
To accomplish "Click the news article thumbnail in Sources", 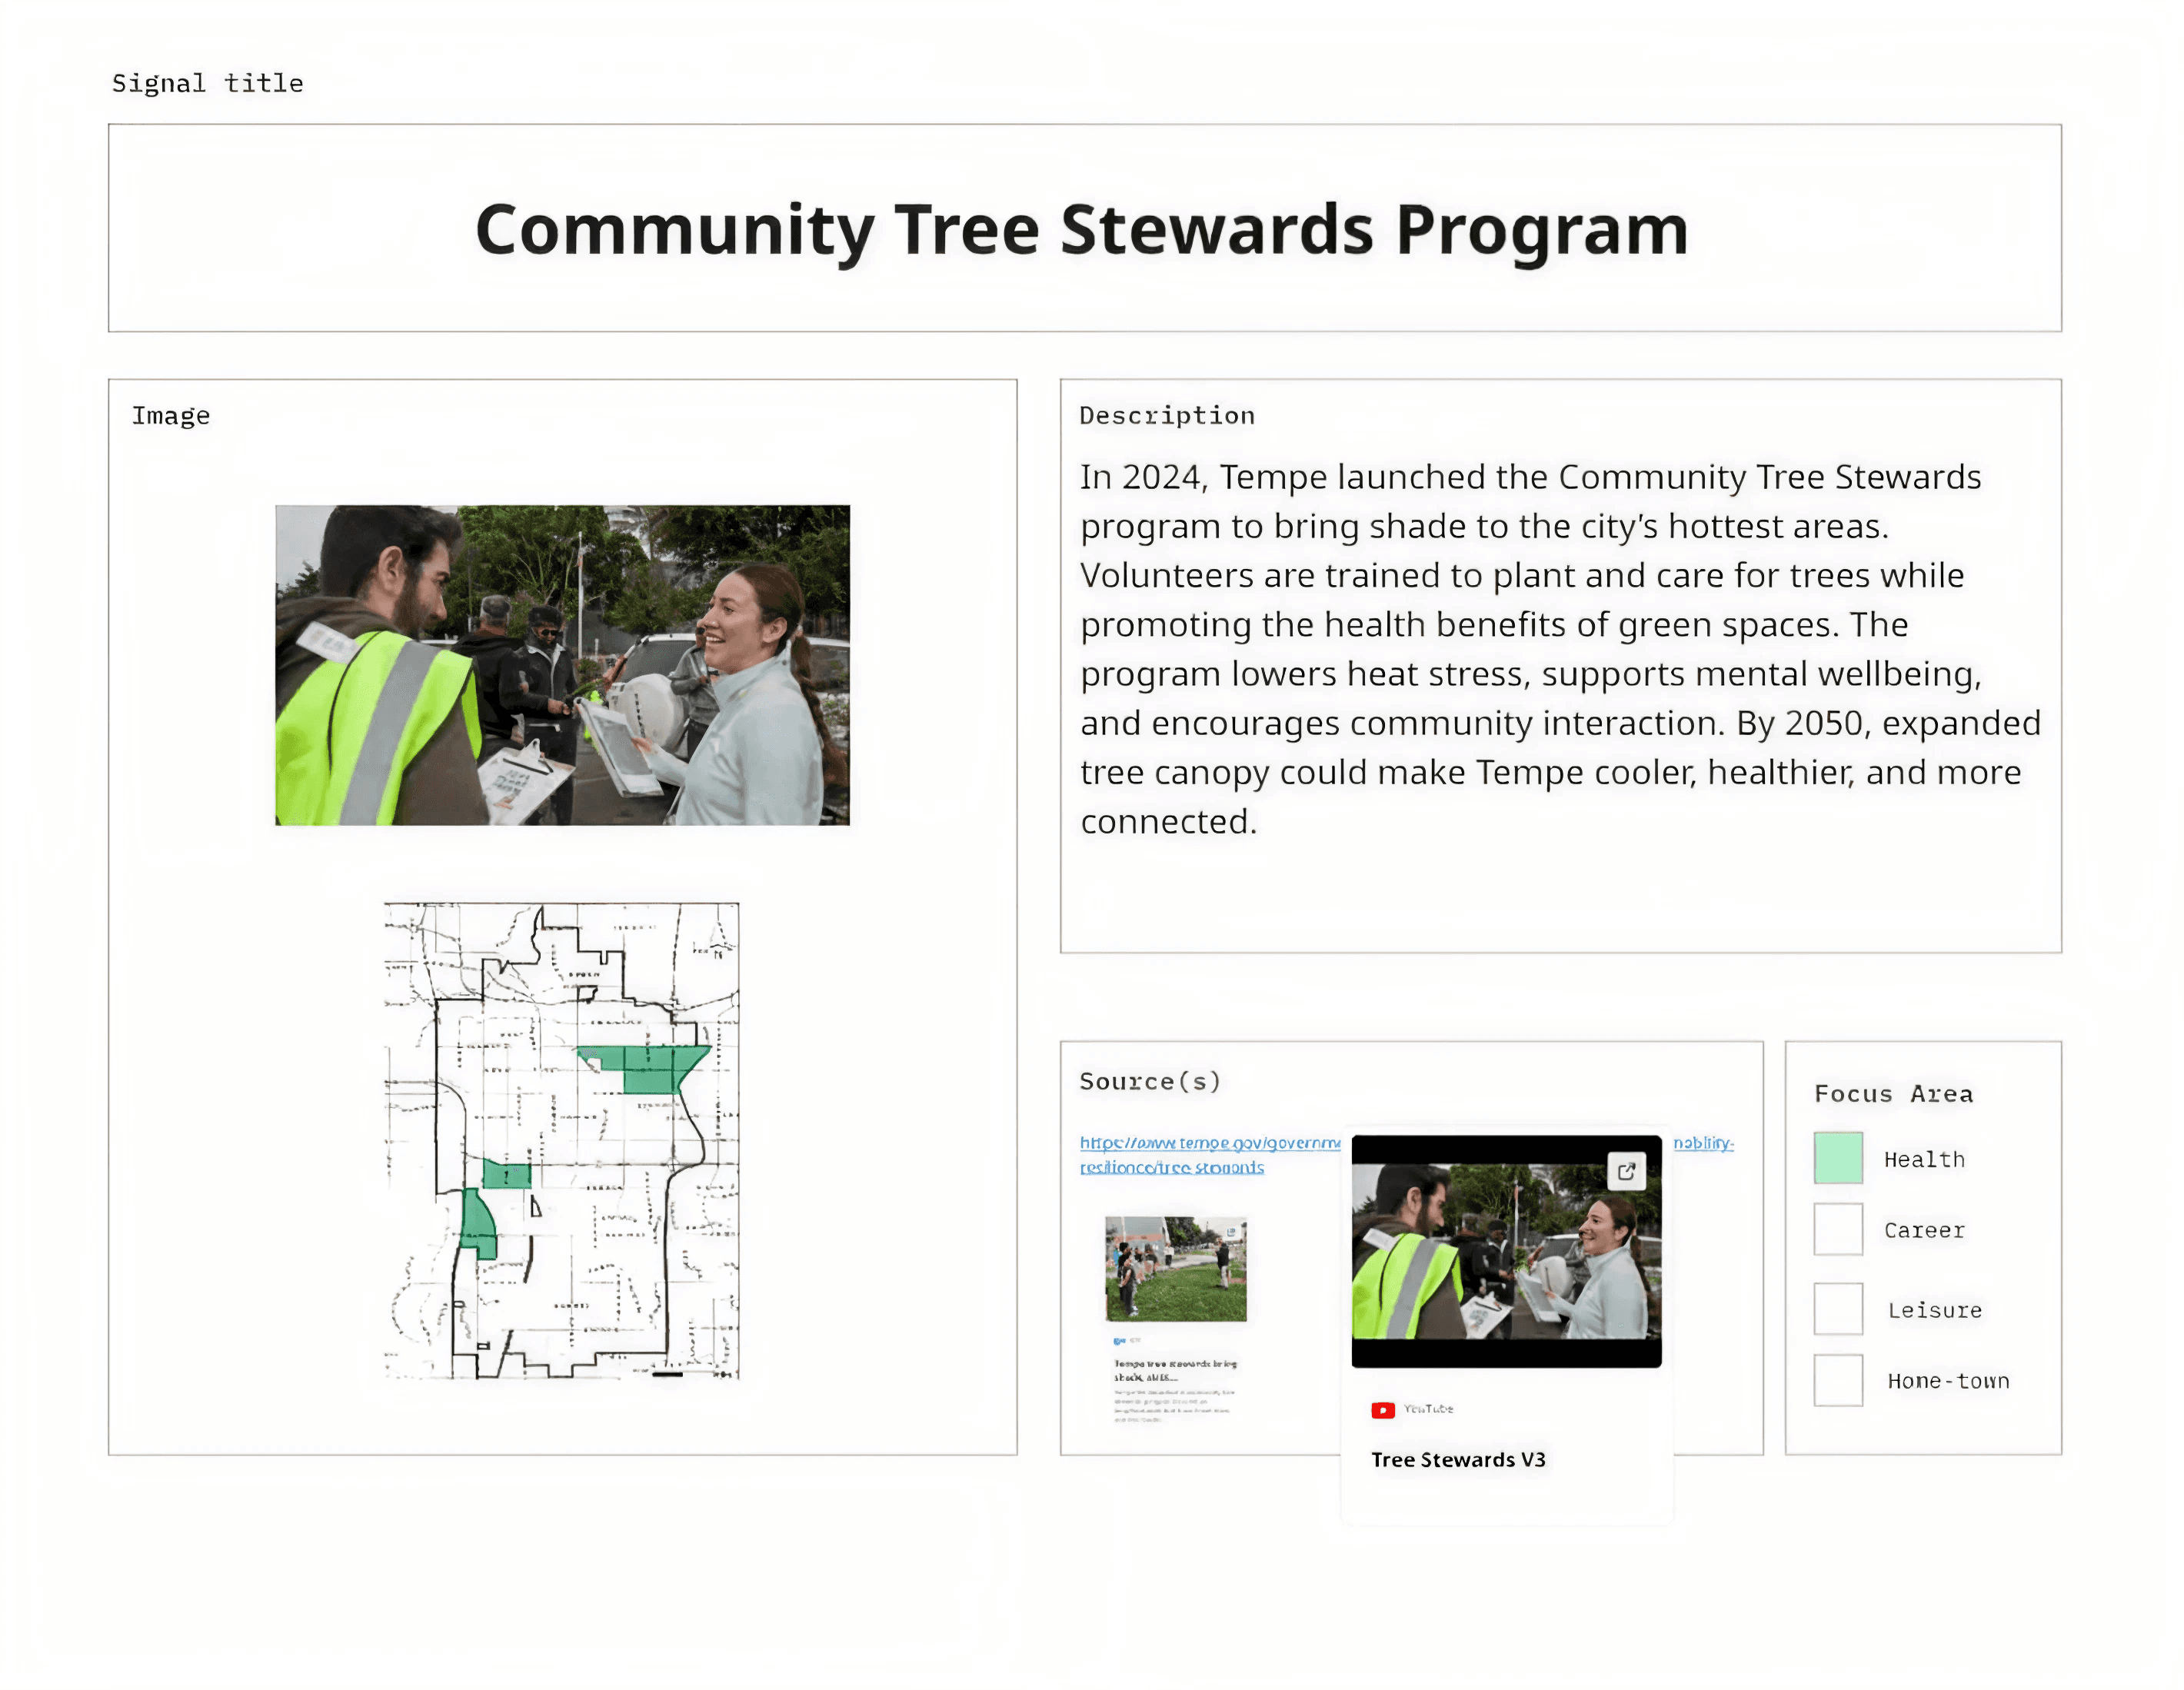I will tap(1175, 1268).
